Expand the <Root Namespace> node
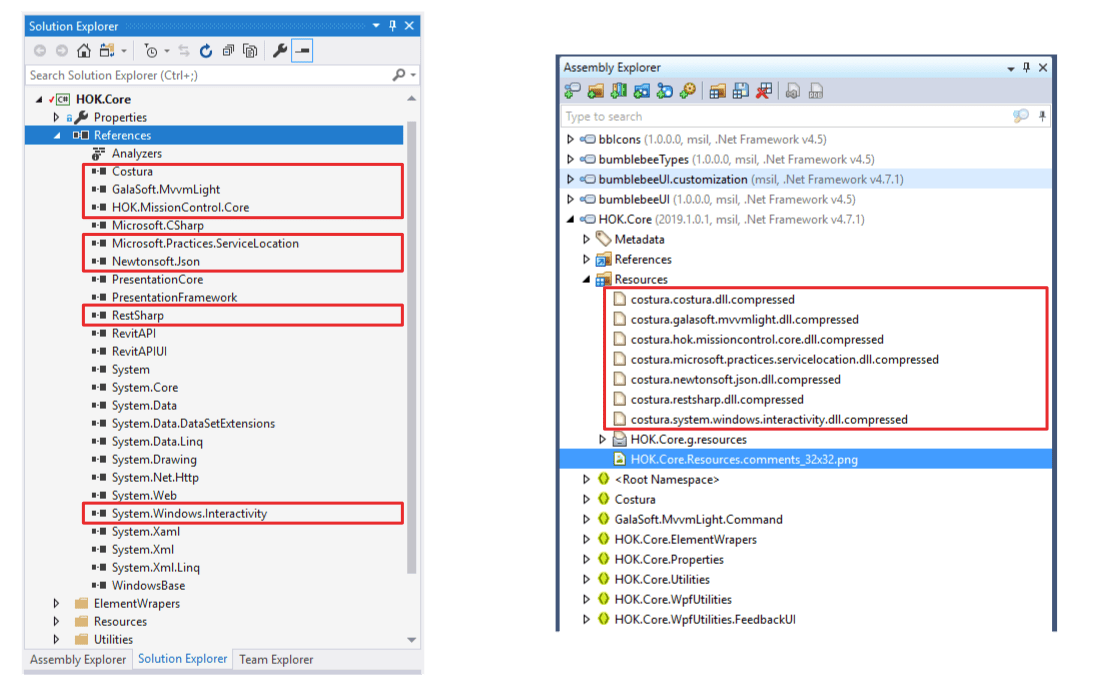The width and height of the screenshot is (1100, 691). click(x=586, y=479)
